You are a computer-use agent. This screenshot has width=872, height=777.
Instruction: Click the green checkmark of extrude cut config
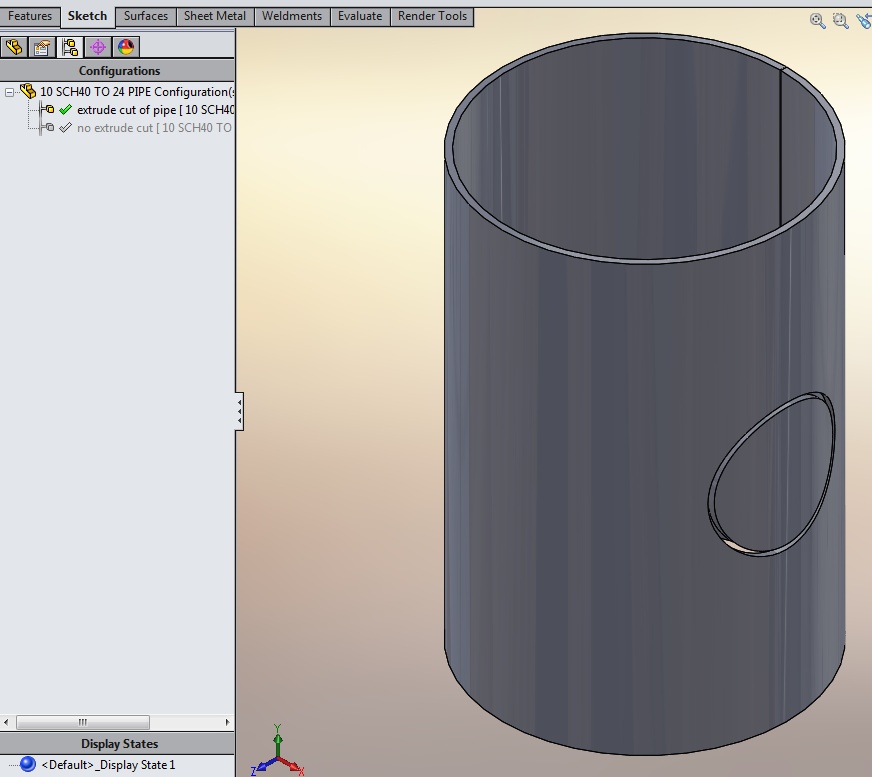coord(66,110)
